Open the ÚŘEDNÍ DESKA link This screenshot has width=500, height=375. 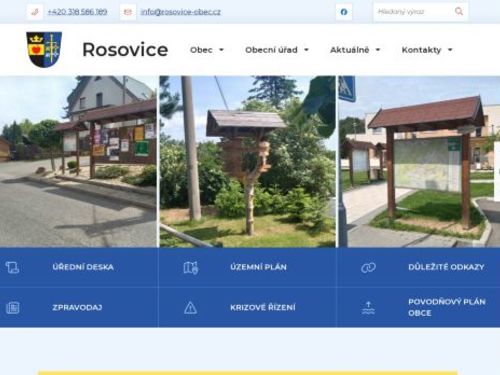coord(83,267)
